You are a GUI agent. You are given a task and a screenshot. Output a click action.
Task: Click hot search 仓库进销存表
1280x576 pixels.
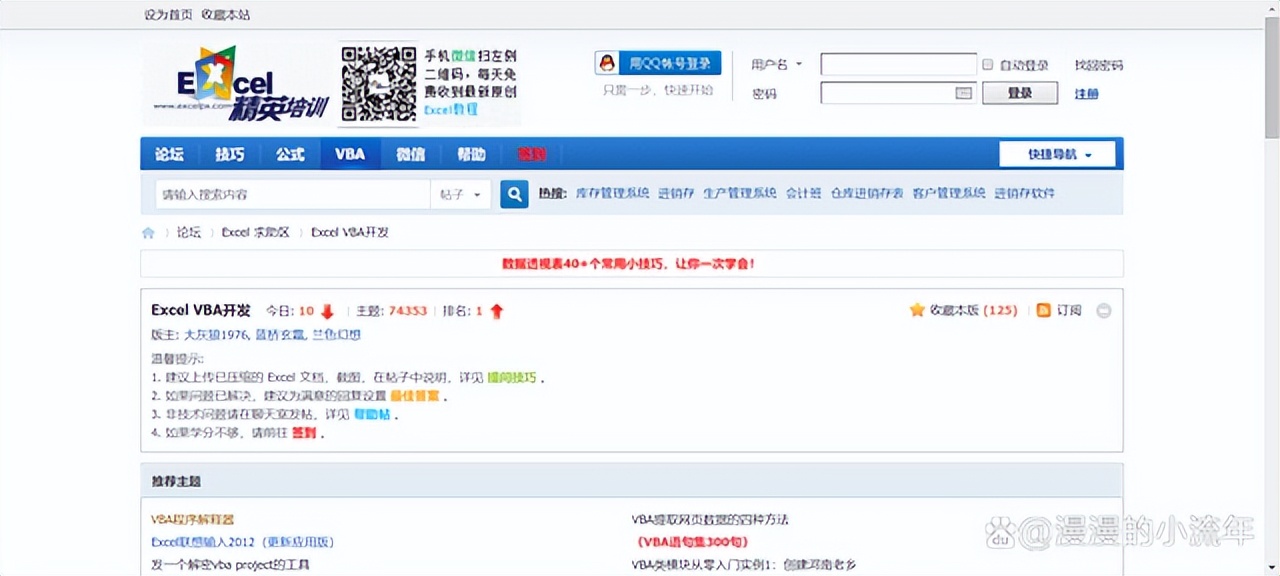pyautogui.click(x=867, y=193)
